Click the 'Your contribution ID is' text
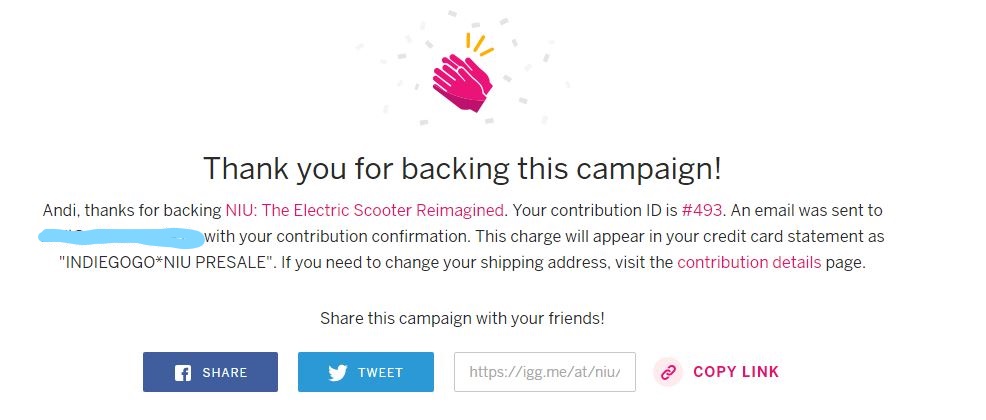Image resolution: width=986 pixels, height=420 pixels. pos(595,210)
